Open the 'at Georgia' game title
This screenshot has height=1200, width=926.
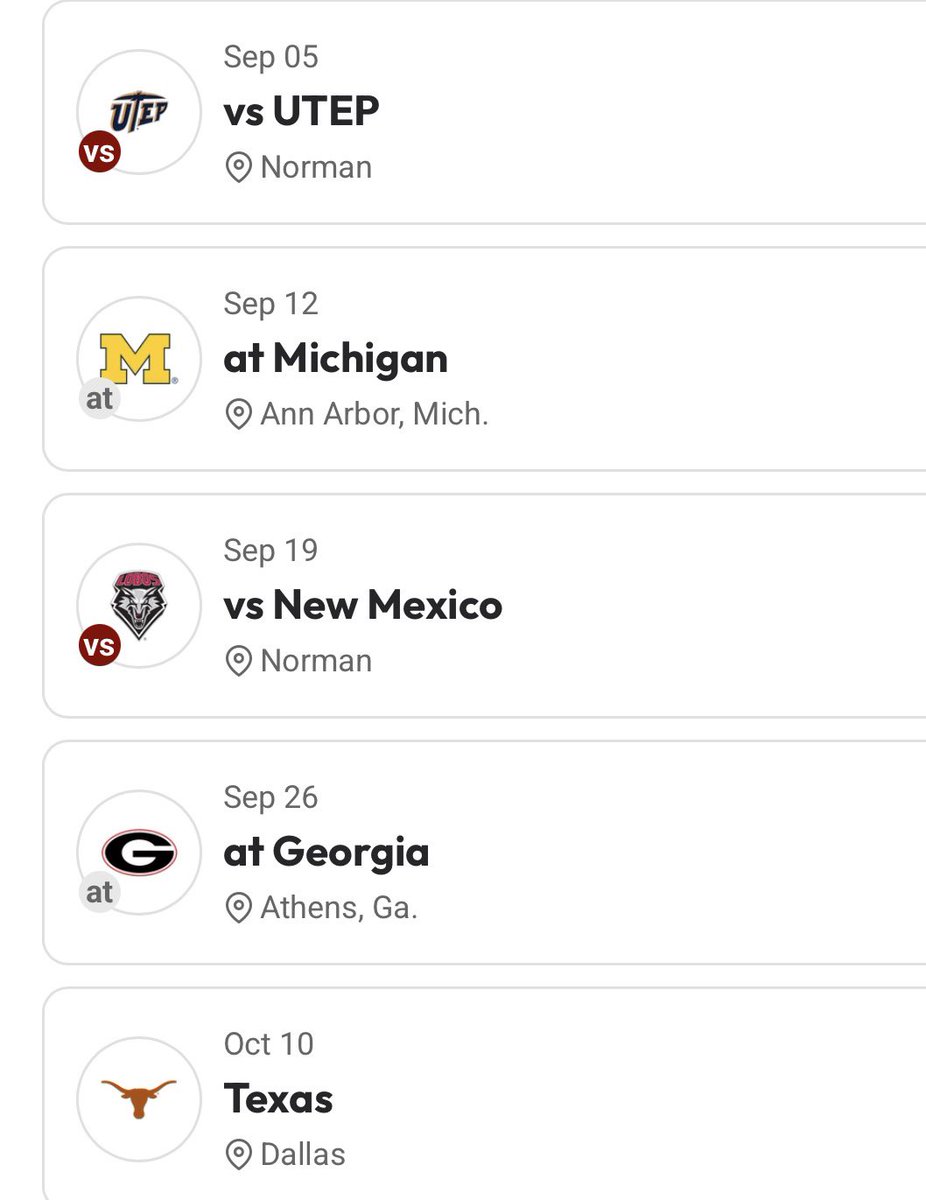326,853
